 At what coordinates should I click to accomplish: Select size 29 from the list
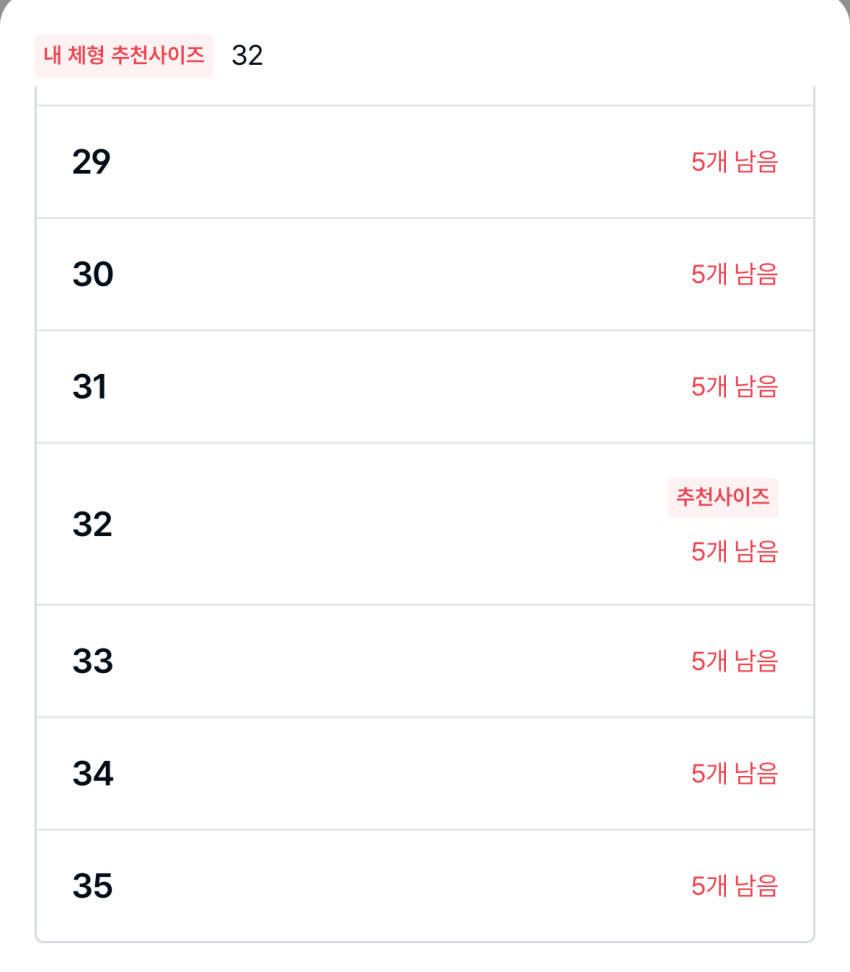(x=91, y=162)
